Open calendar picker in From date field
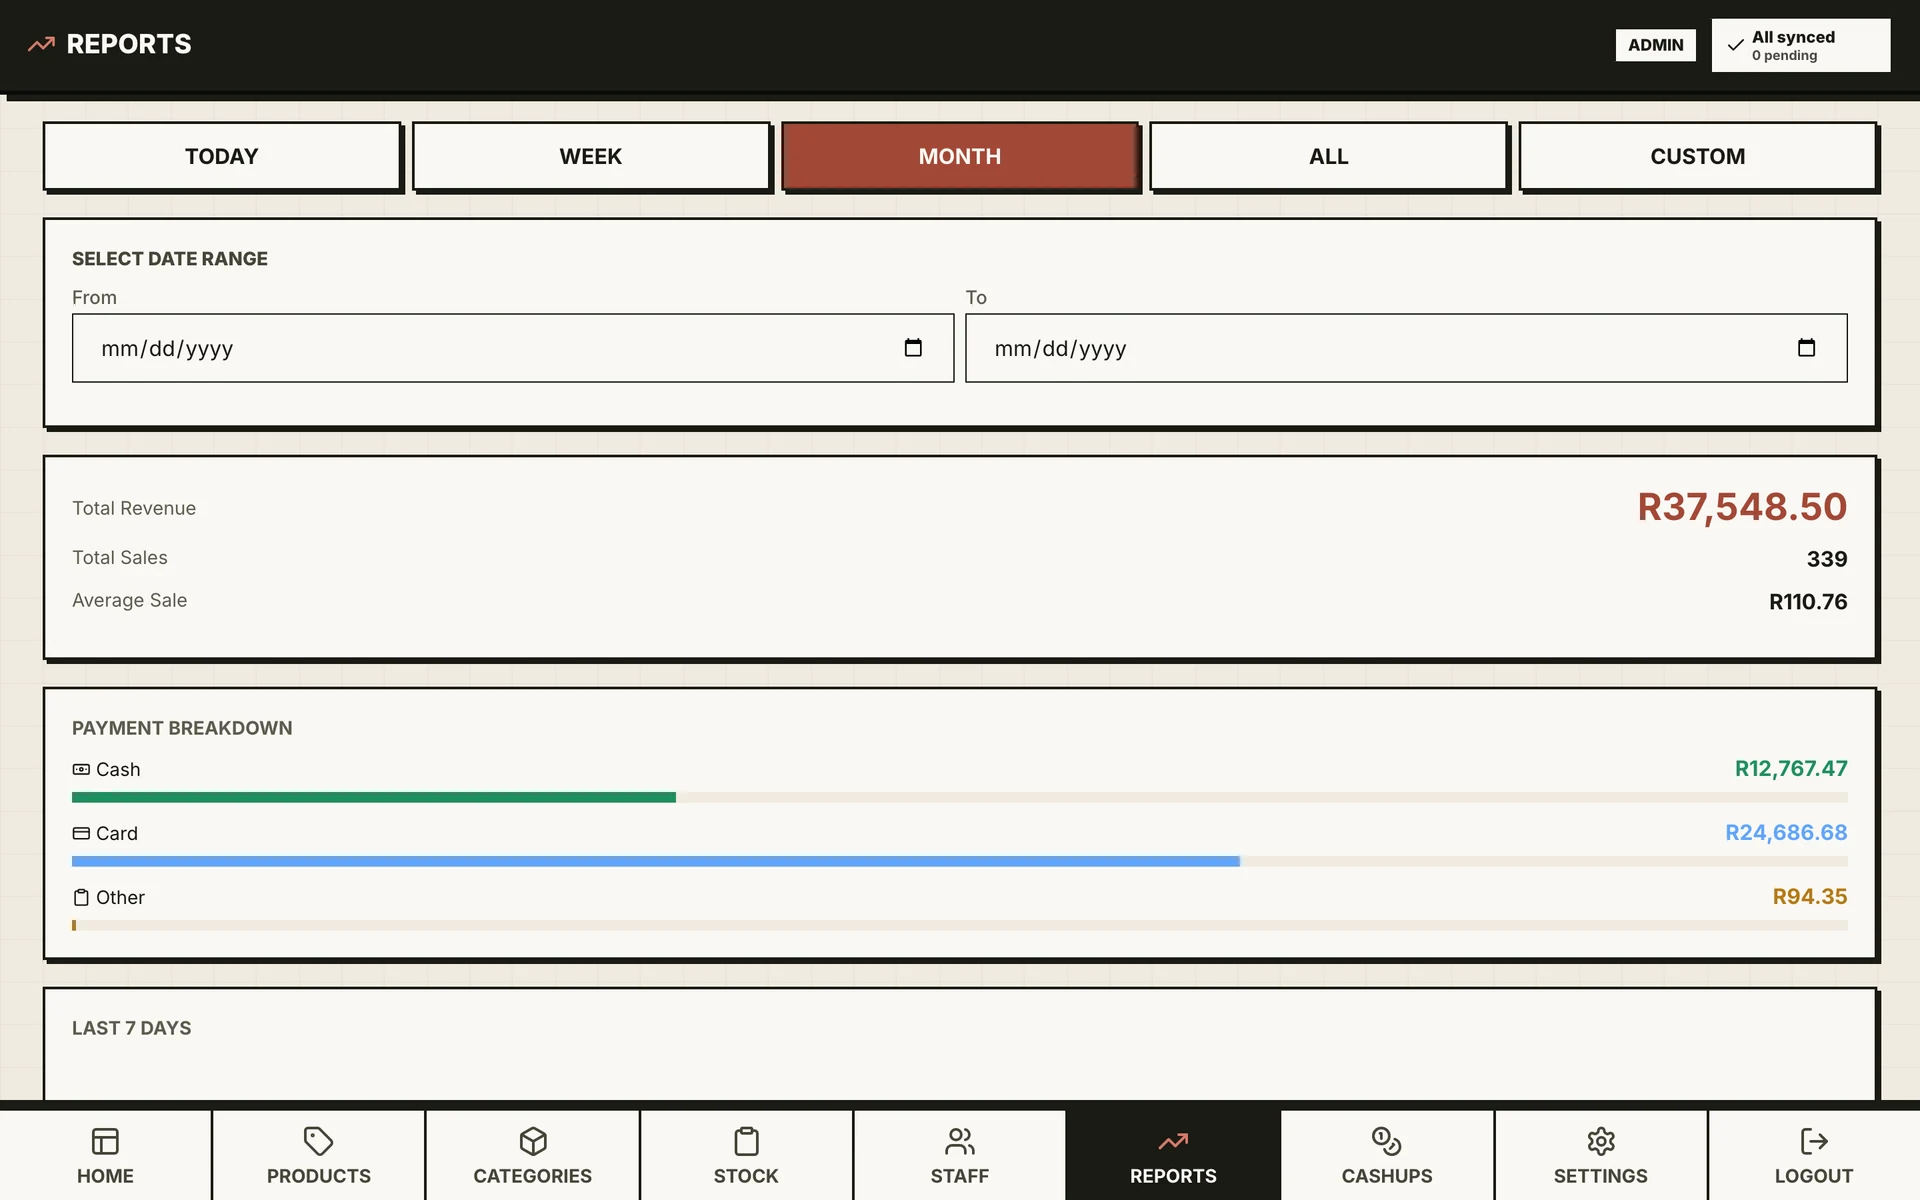The width and height of the screenshot is (1920, 1200). [913, 348]
